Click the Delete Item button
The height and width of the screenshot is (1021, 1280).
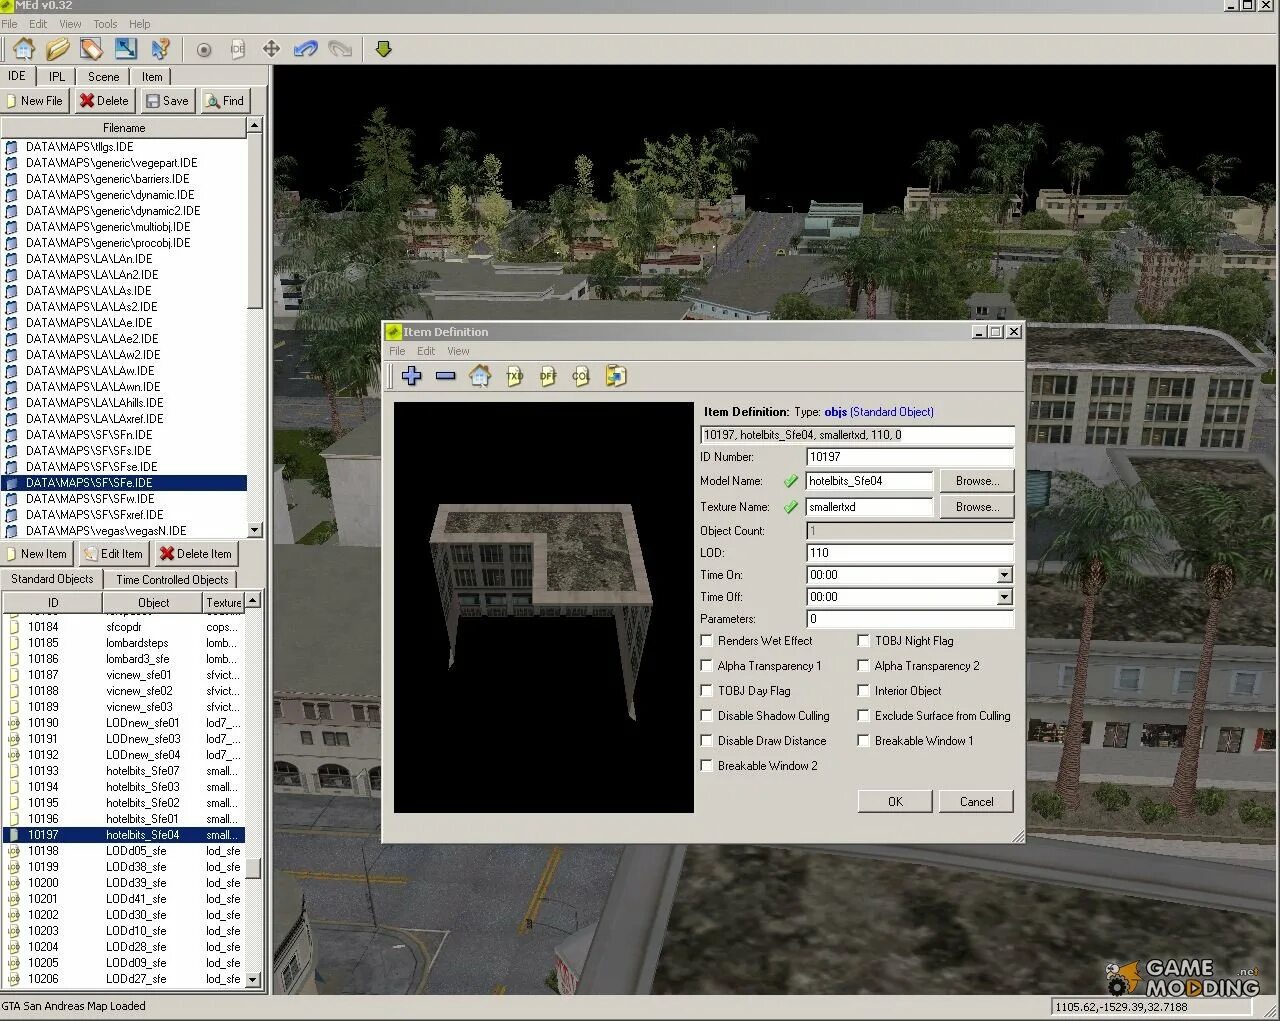[x=196, y=554]
